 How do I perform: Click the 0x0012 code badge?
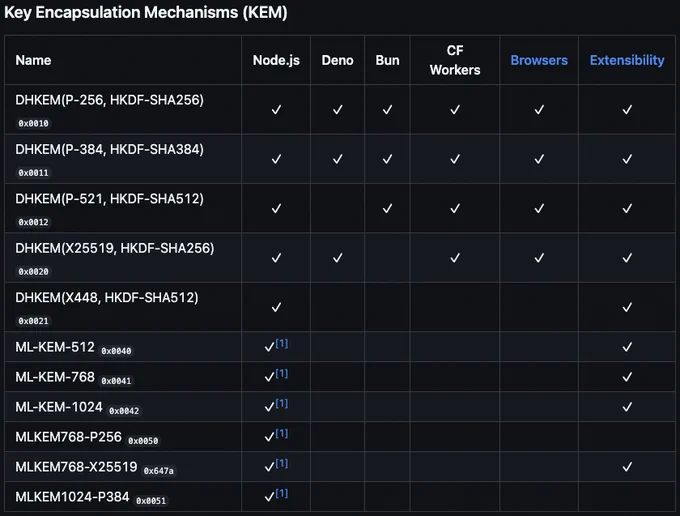[33, 222]
